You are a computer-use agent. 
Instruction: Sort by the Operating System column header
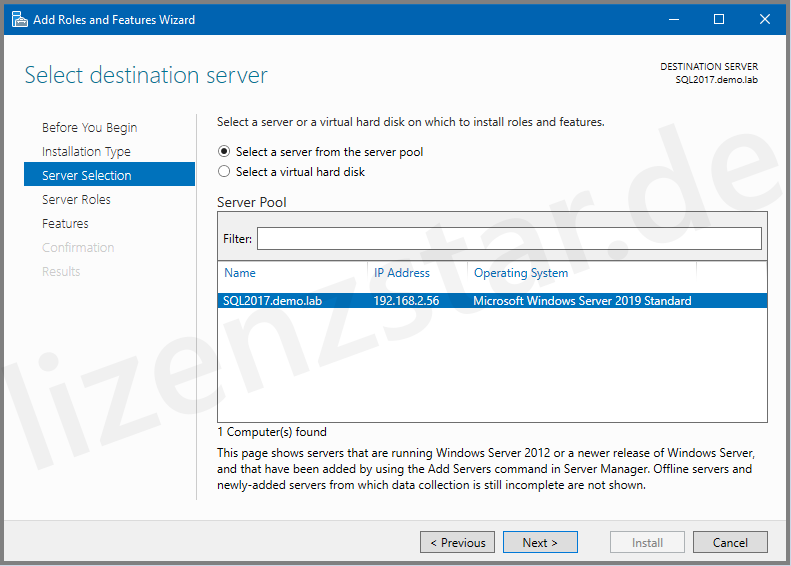pos(521,273)
